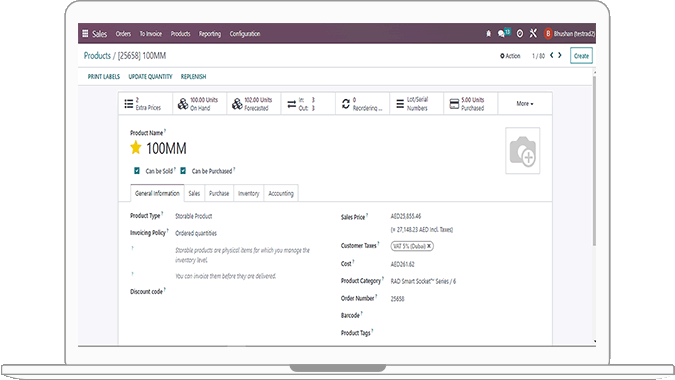Open the activities clock icon
Image resolution: width=675 pixels, height=380 pixels.
tap(520, 34)
